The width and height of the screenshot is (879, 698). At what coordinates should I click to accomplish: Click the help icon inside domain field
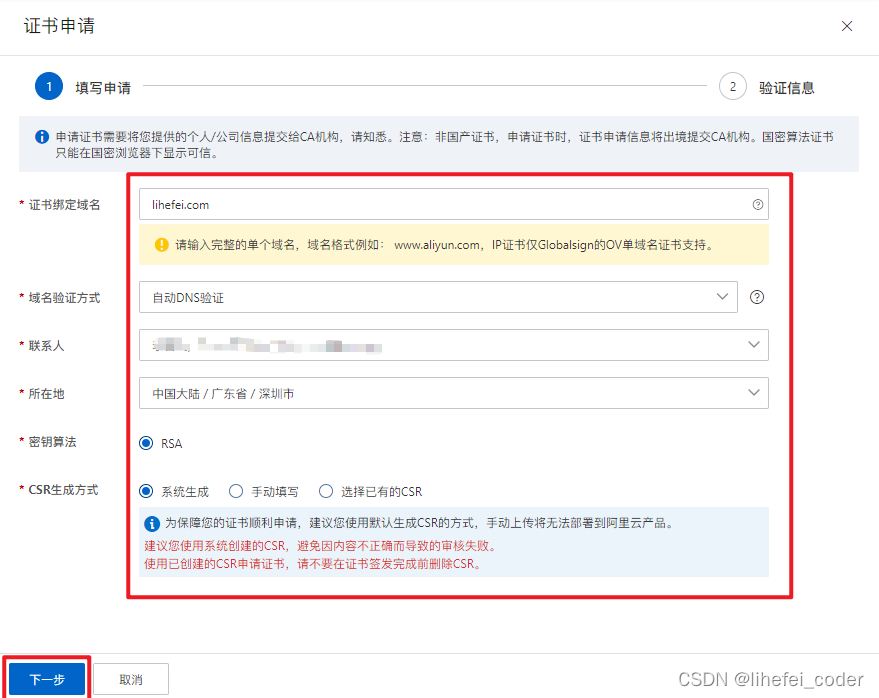(x=757, y=205)
